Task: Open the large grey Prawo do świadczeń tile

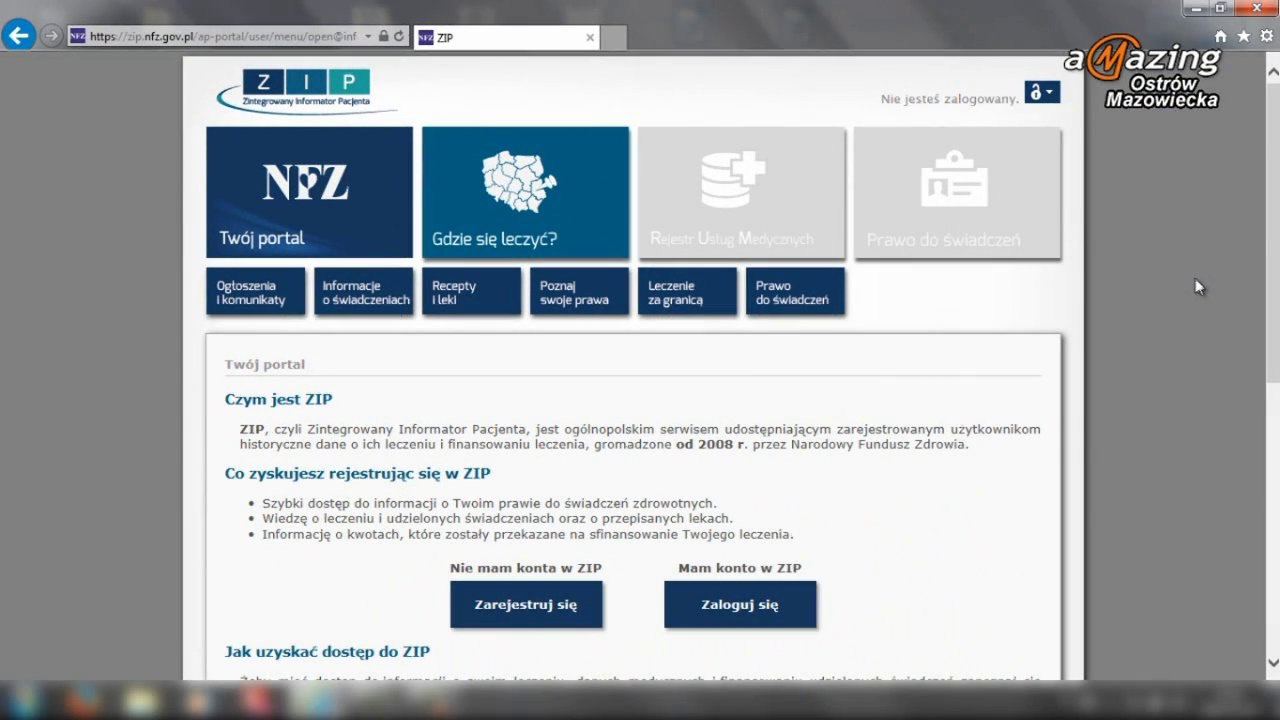Action: coord(957,192)
